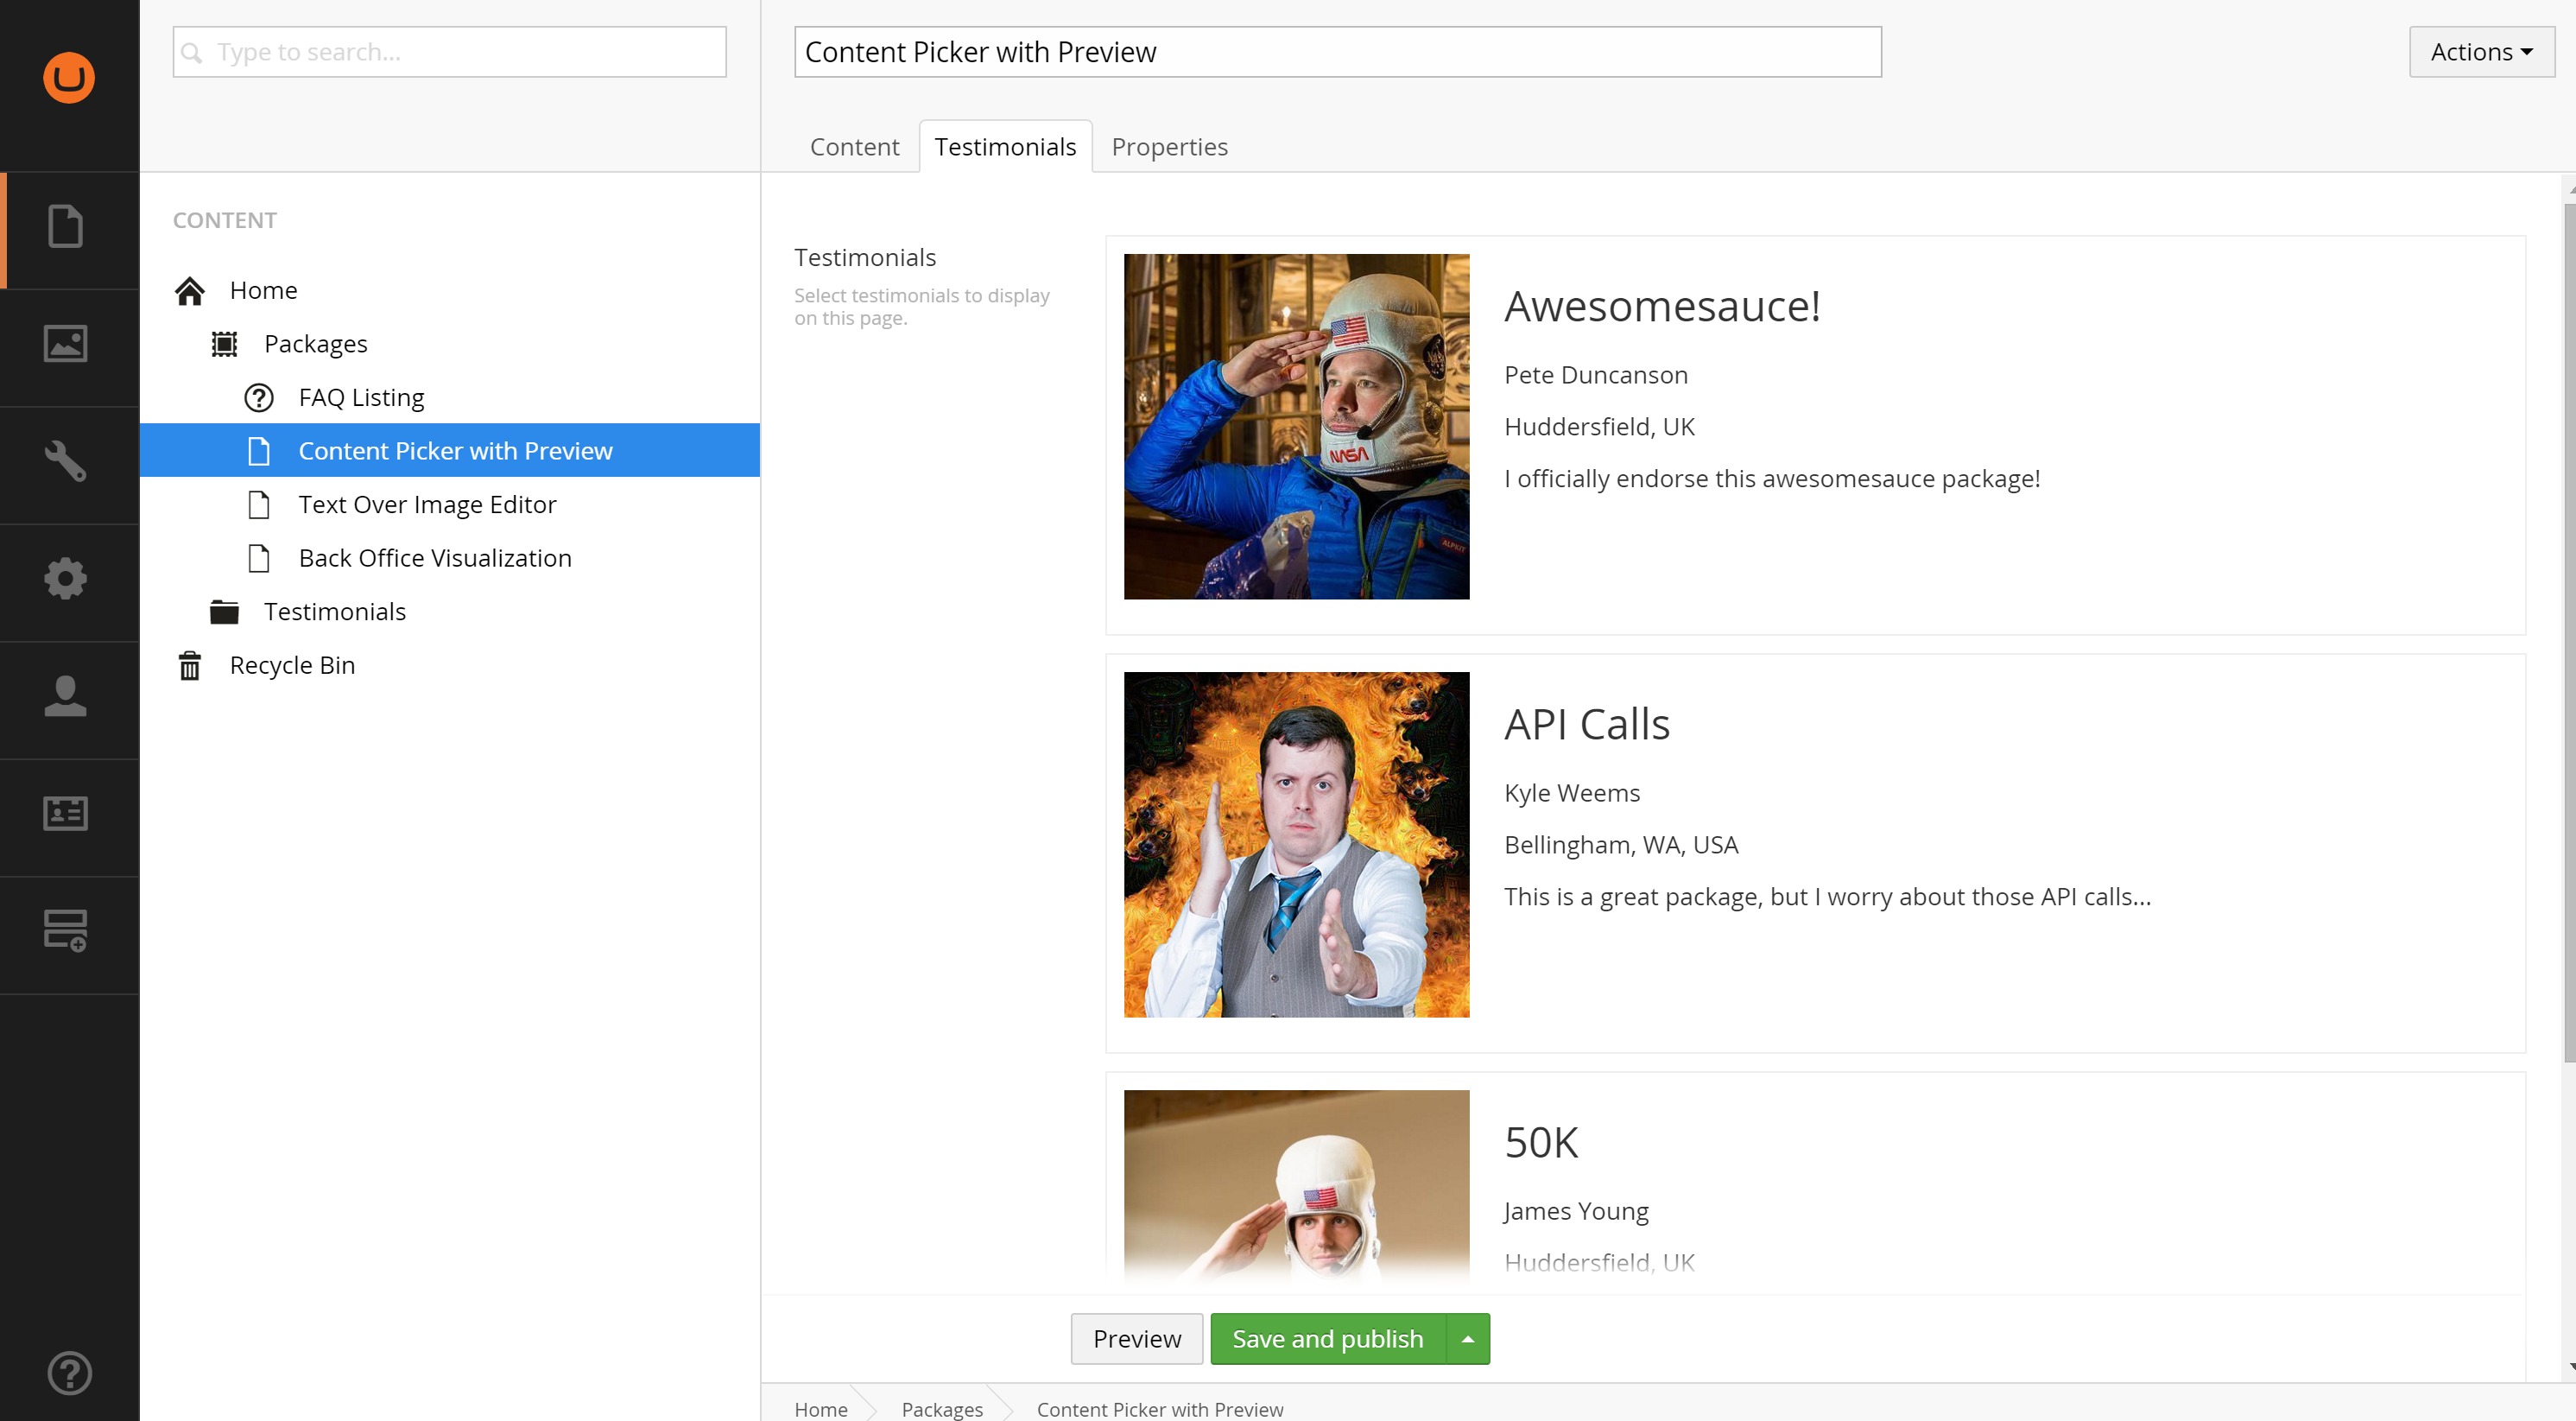Click the Awesomesauce! testimonial heading
The image size is (2576, 1421).
(x=1662, y=306)
